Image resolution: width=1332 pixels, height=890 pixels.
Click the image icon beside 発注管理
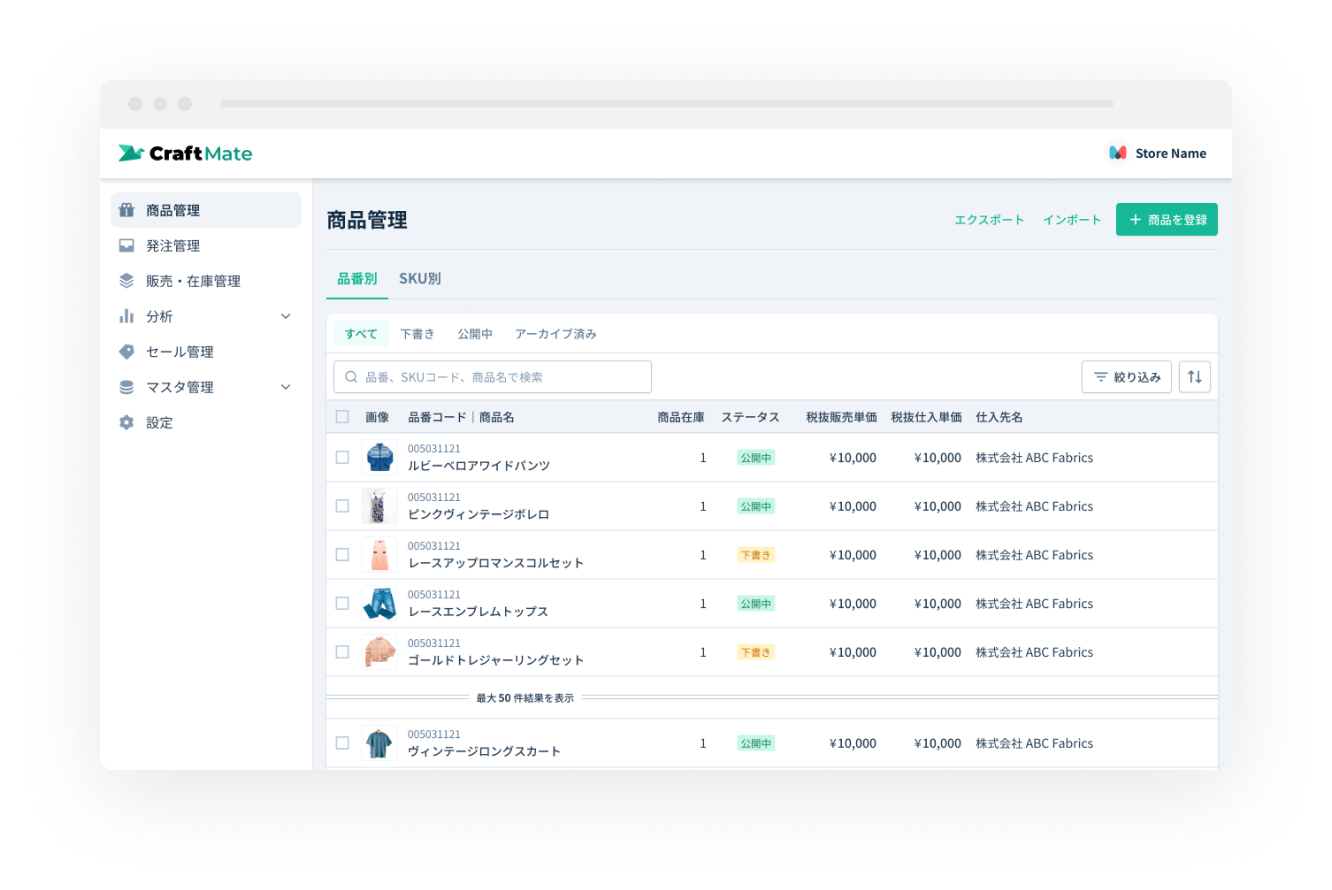click(126, 246)
